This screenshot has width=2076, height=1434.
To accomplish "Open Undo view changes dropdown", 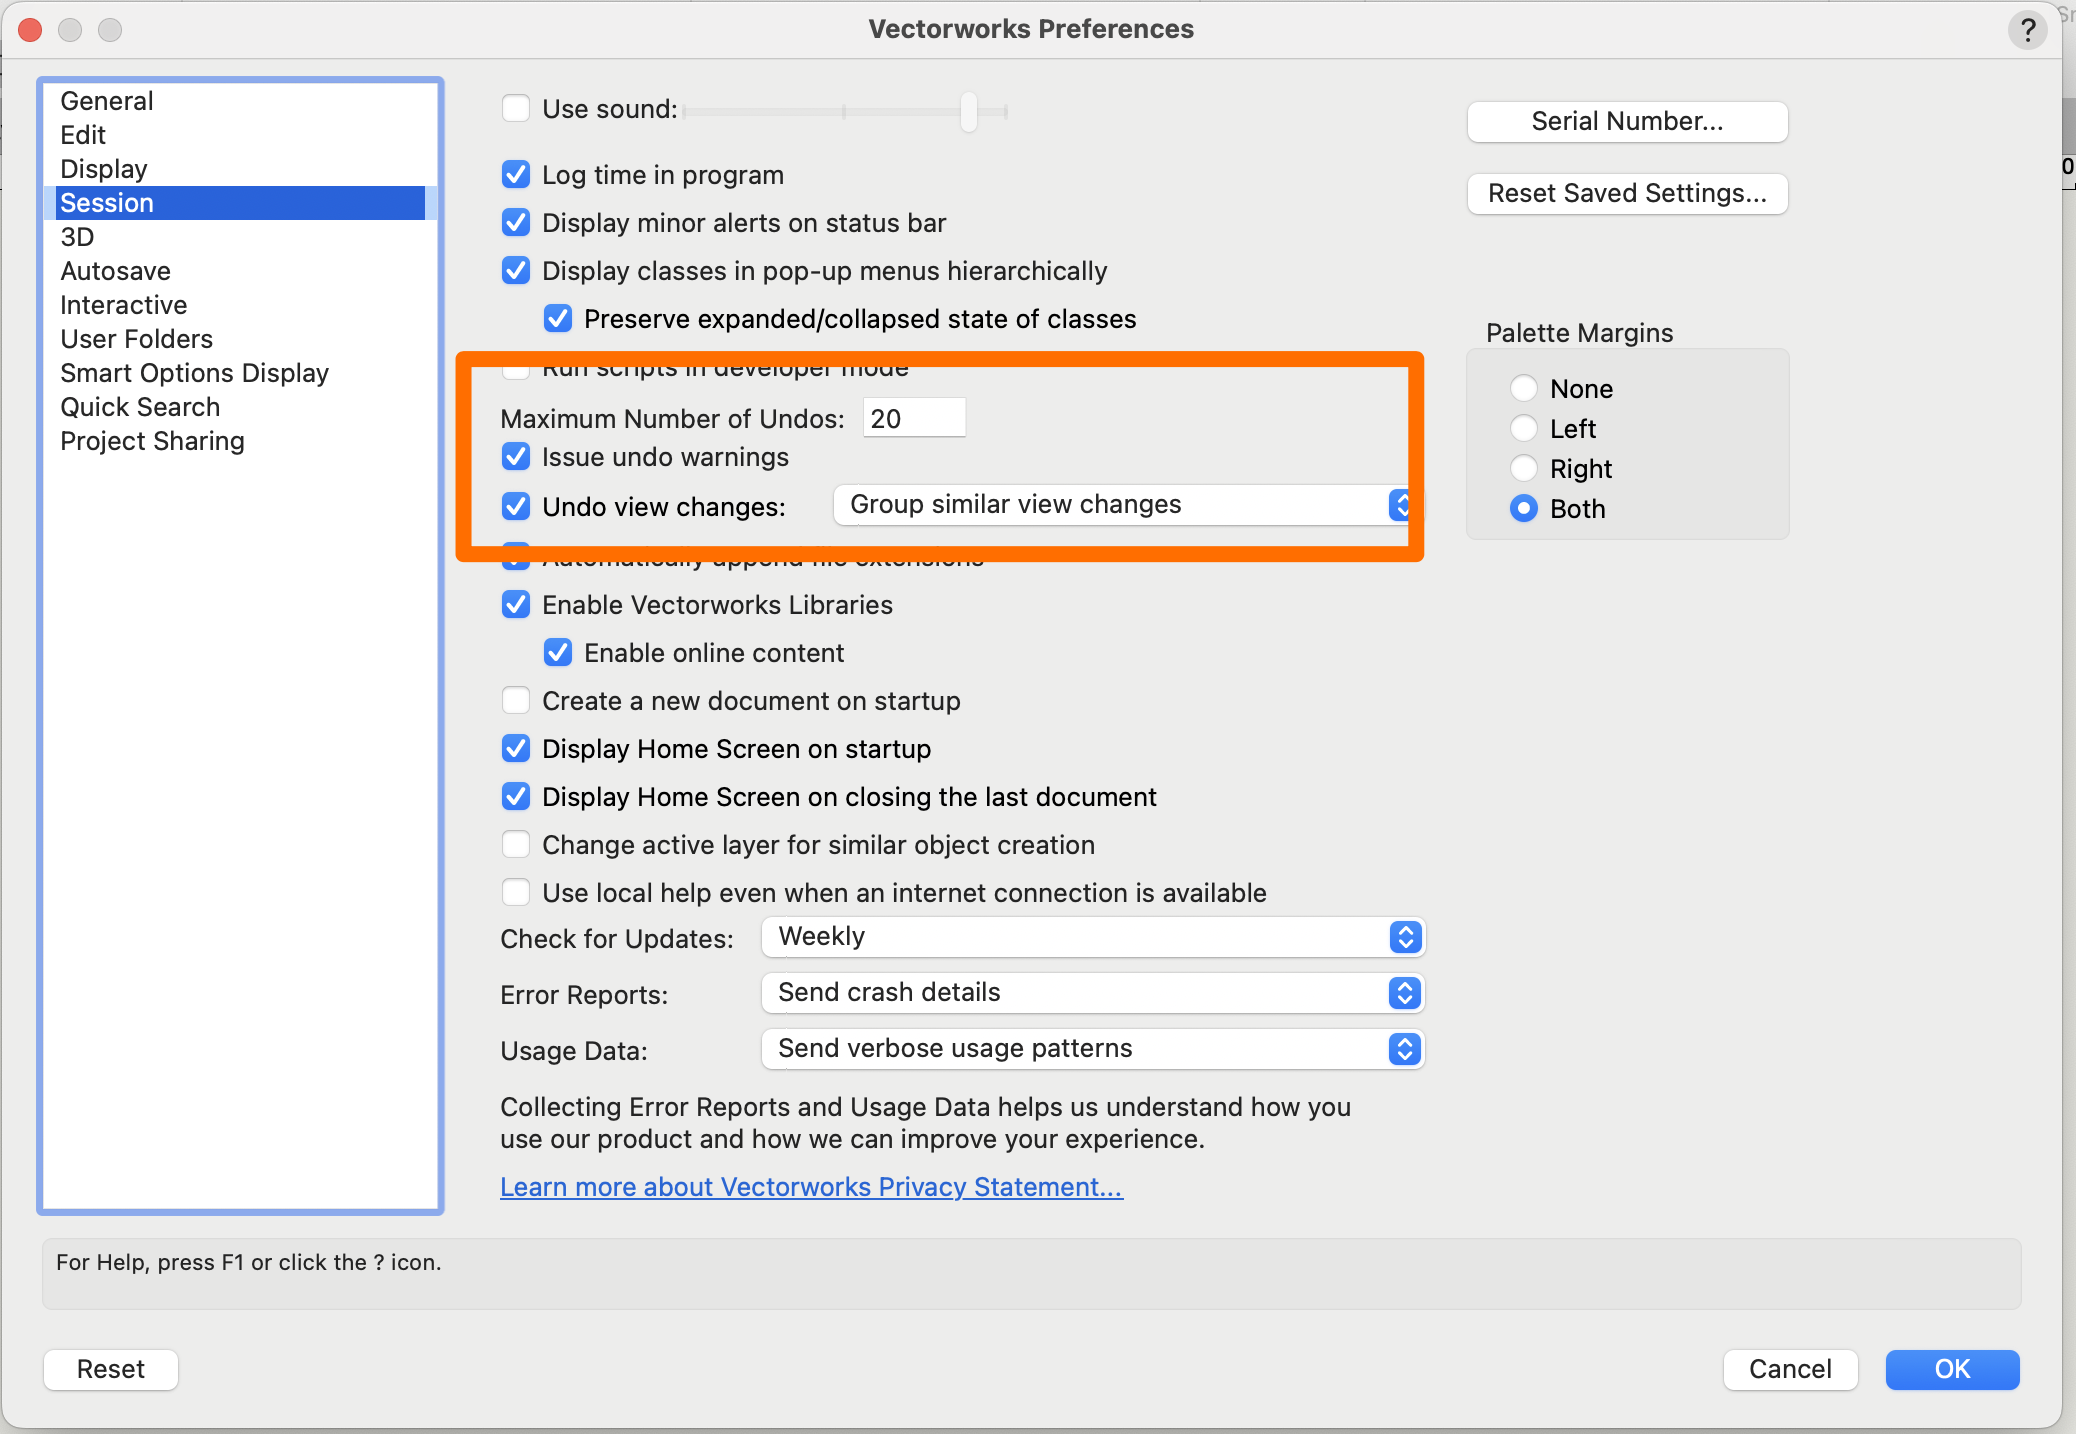I will click(x=1120, y=505).
